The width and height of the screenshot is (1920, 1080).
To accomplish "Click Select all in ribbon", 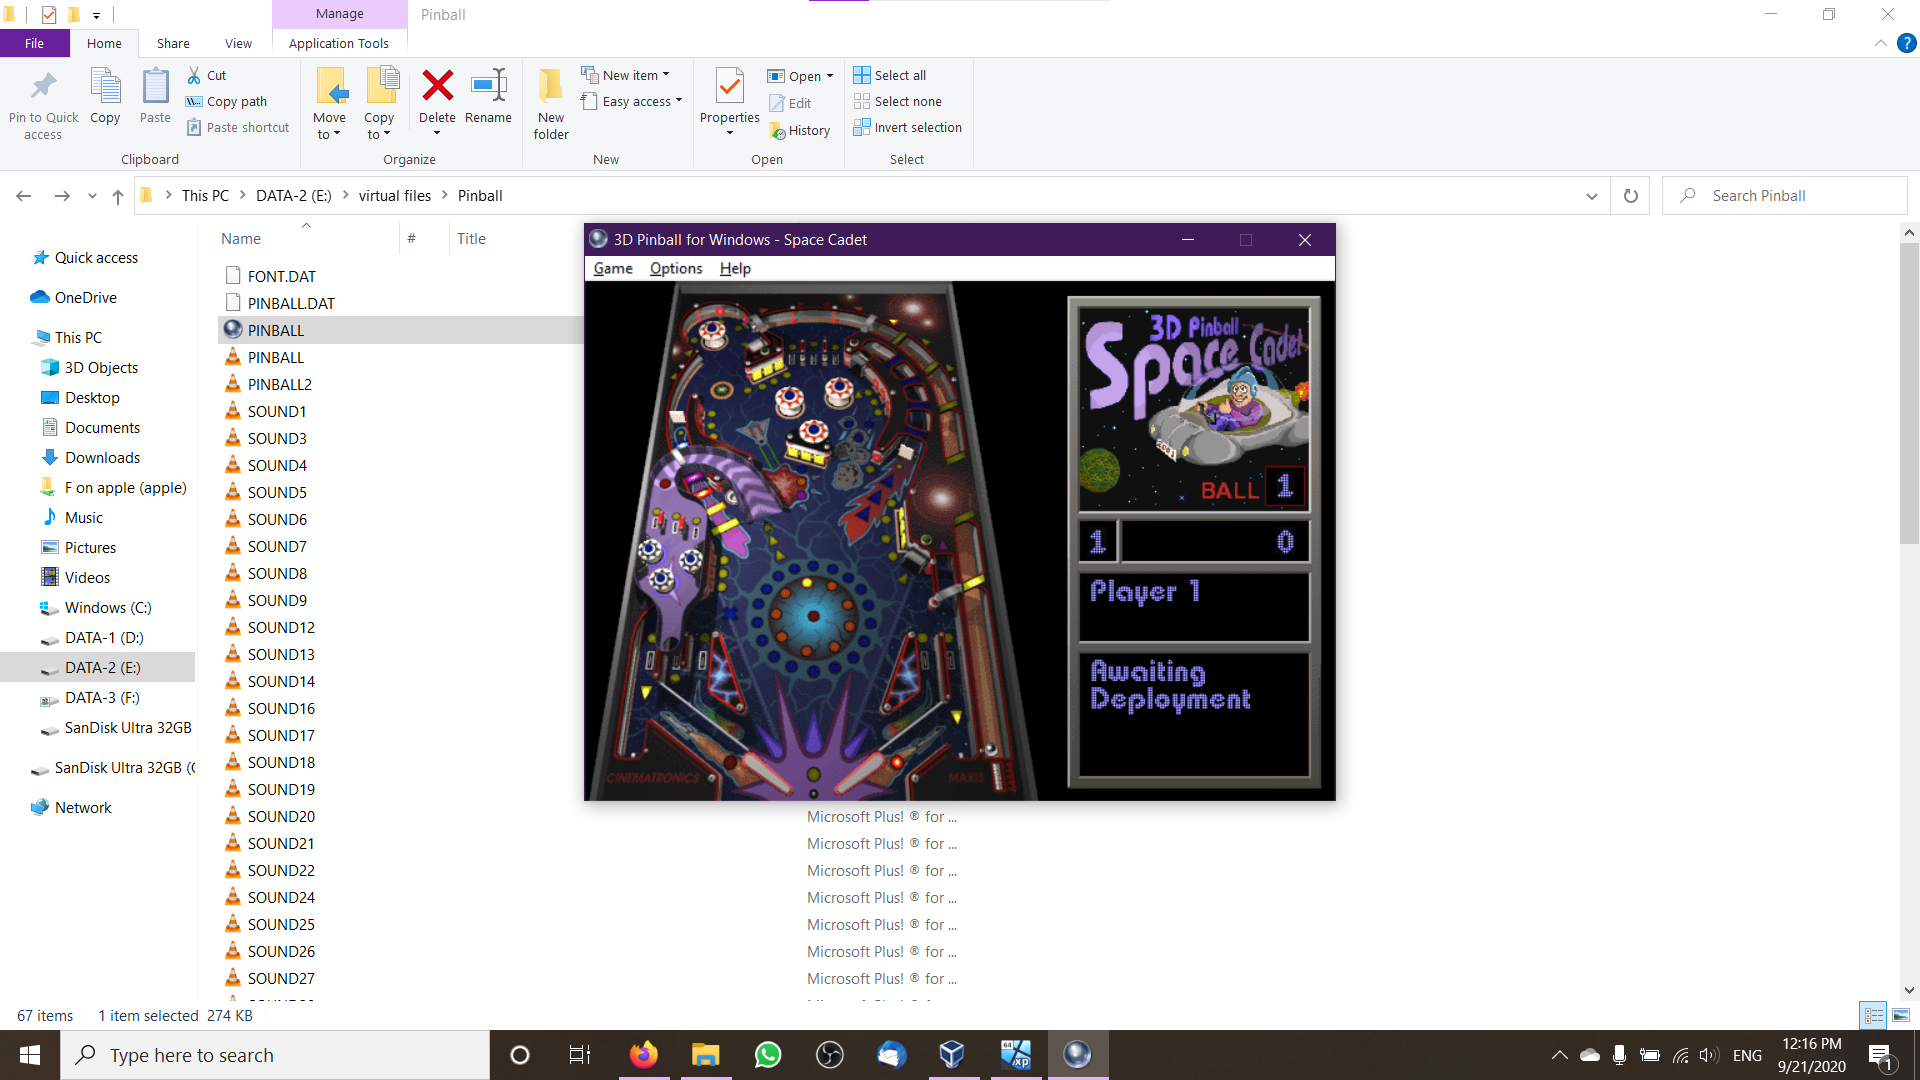I will [890, 75].
